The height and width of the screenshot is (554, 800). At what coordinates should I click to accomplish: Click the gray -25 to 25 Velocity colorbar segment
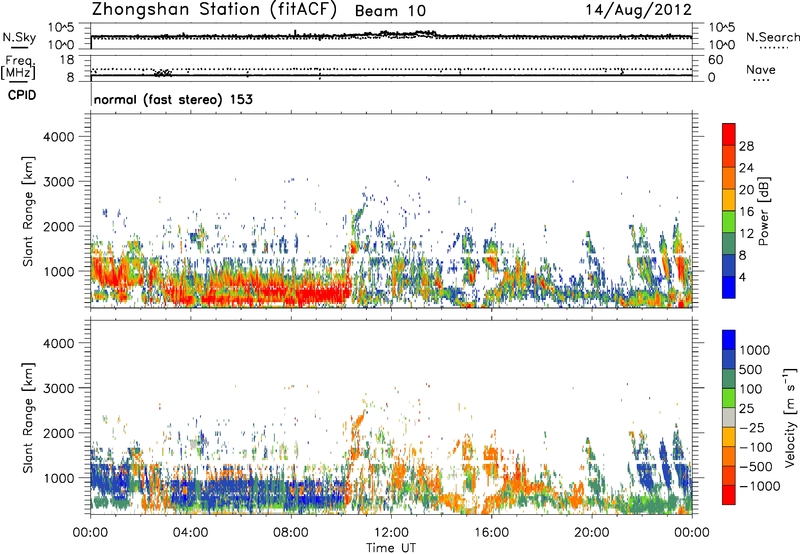729,417
